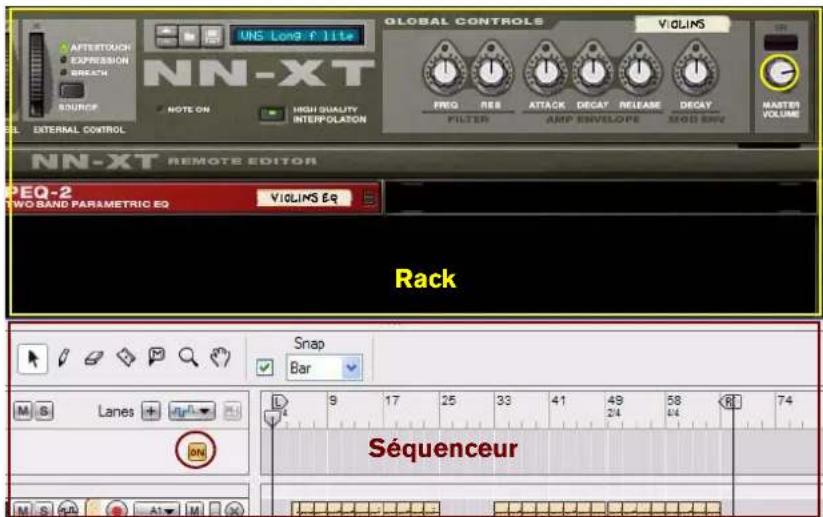Image resolution: width=823 pixels, height=517 pixels.
Task: Open the A1 dropdown on bottom track
Action: [x=156, y=510]
